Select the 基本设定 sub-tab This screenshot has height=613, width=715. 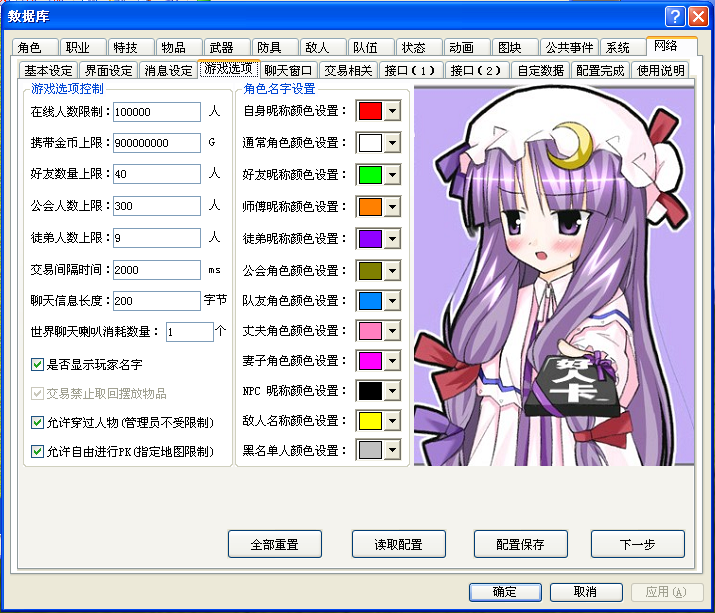[48, 70]
